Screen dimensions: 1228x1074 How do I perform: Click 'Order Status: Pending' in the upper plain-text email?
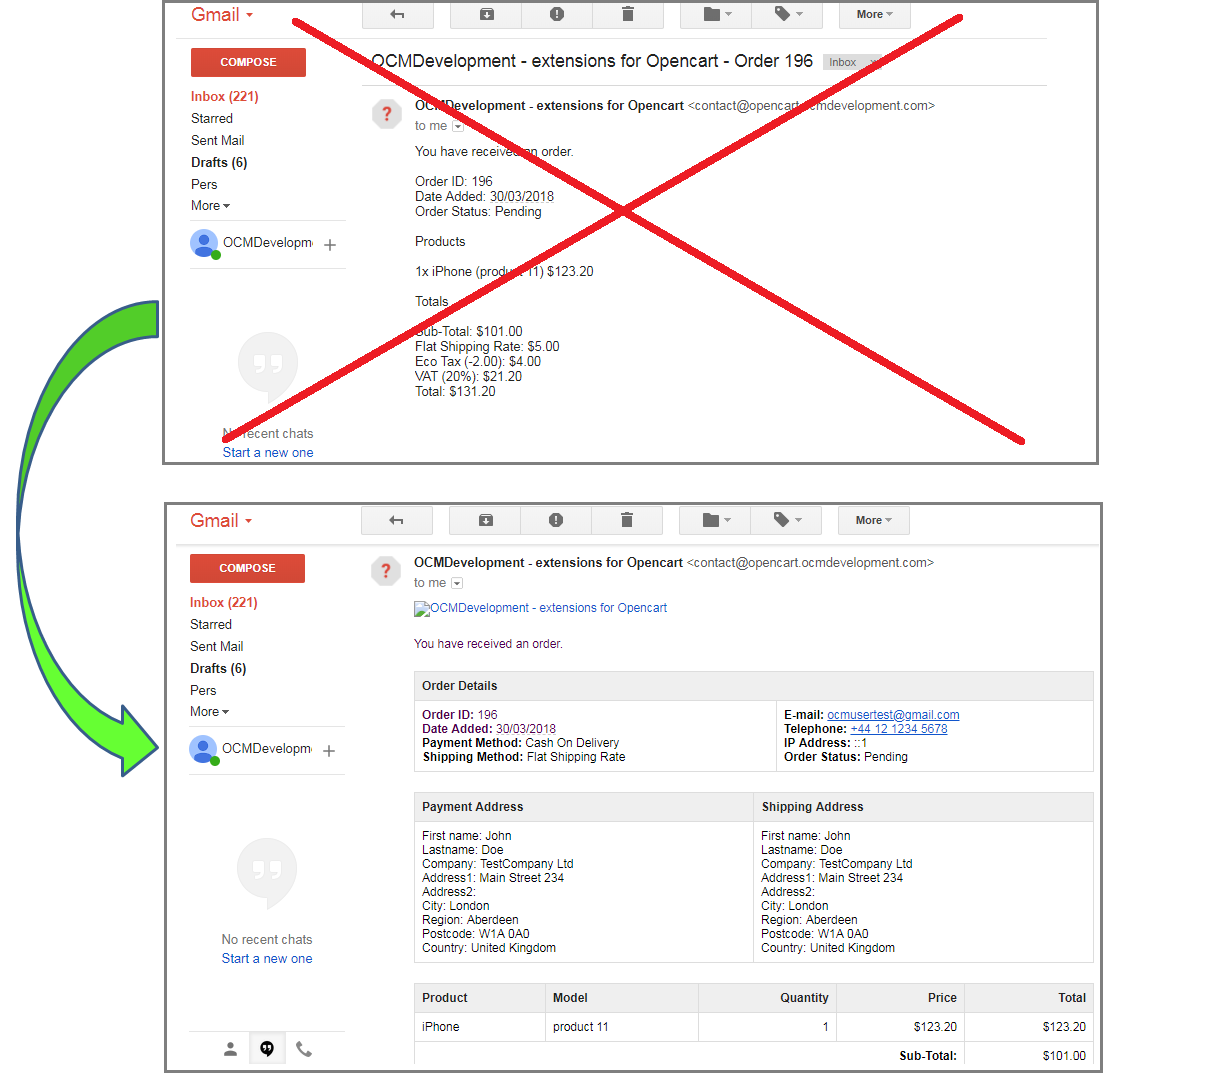tap(478, 212)
